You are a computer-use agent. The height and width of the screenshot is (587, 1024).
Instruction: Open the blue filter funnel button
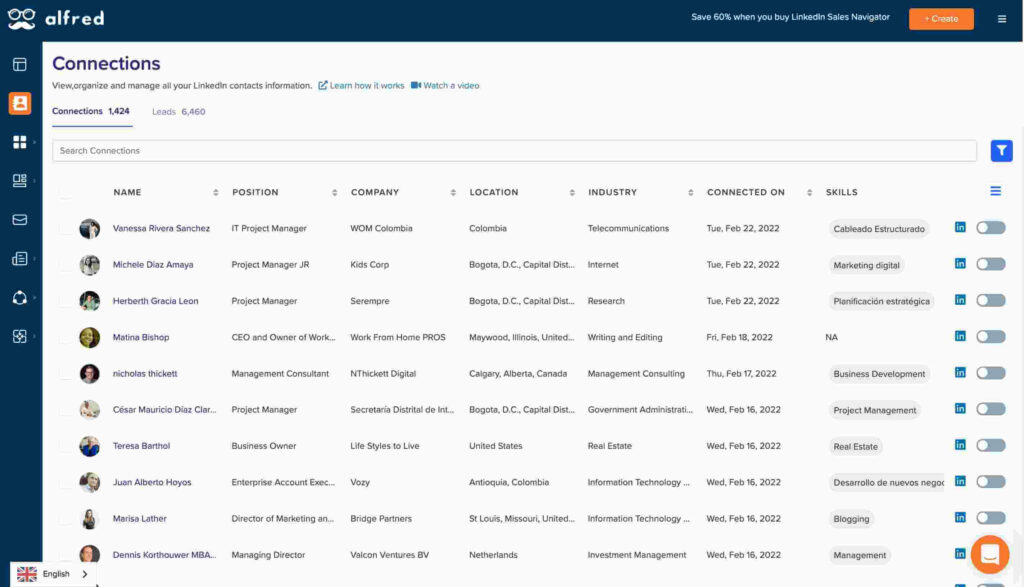click(1001, 151)
